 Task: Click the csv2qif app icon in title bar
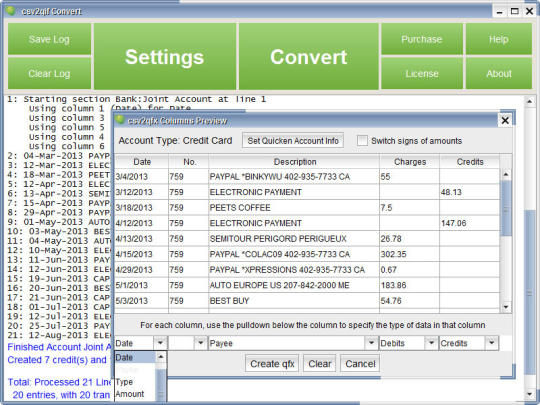11,11
